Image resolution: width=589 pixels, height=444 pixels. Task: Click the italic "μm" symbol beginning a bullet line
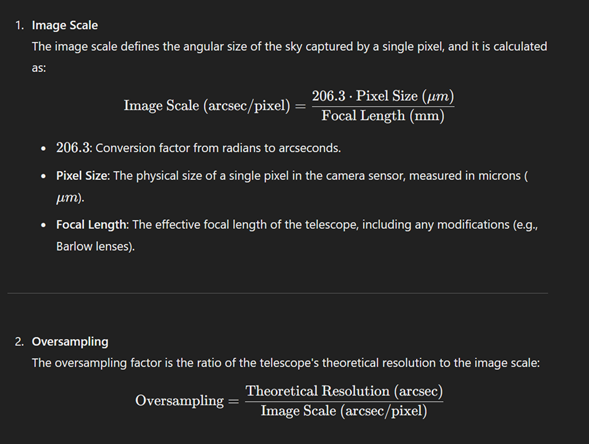tap(67, 198)
